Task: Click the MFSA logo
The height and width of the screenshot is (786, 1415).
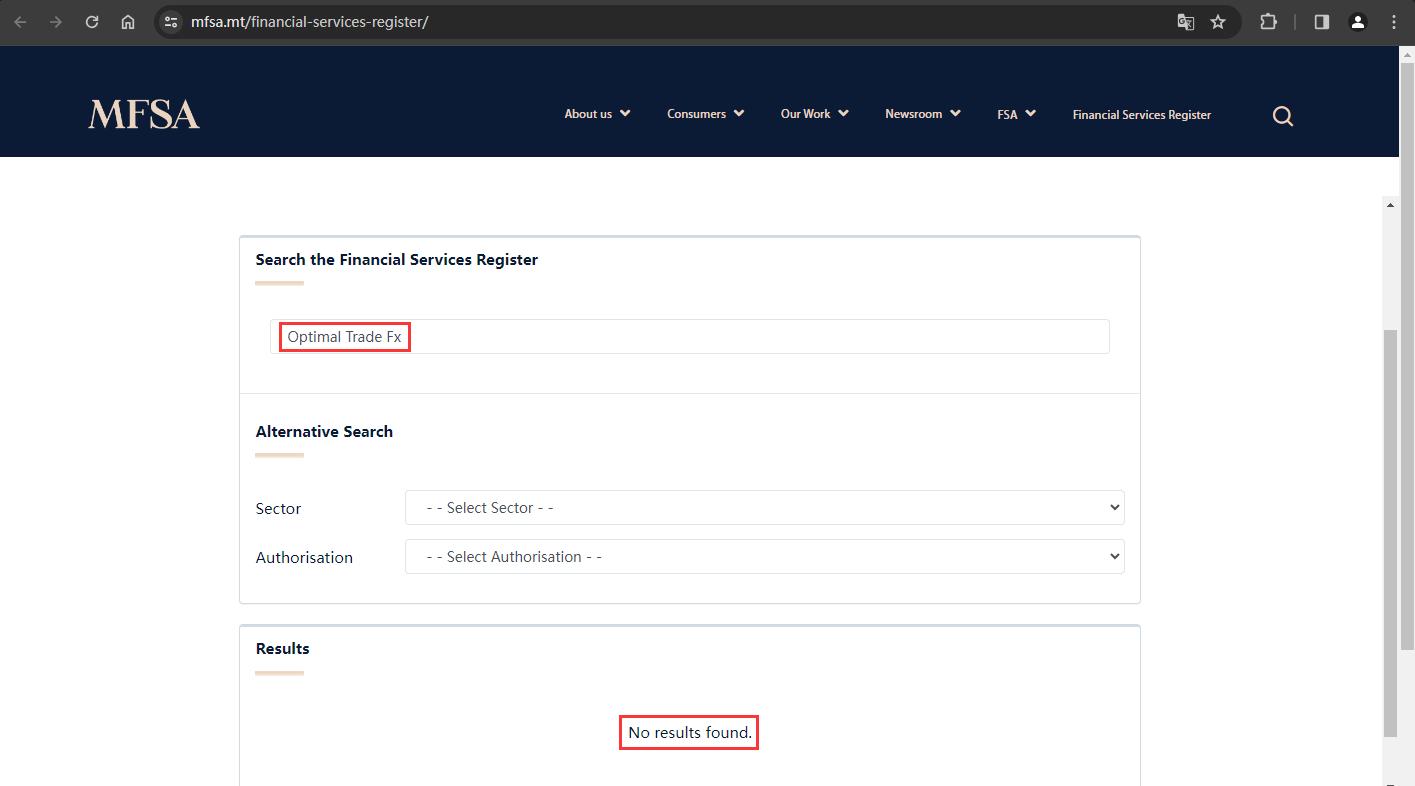Action: click(144, 114)
